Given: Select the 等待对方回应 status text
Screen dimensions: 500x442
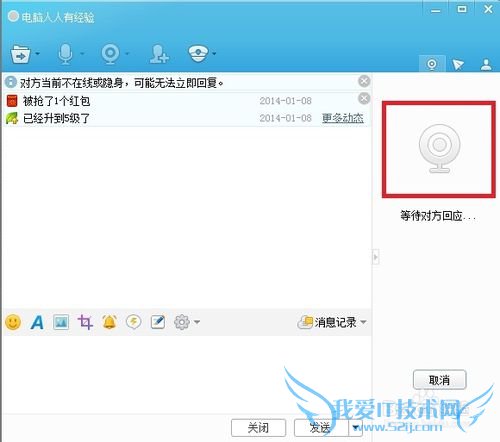Looking at the screenshot, I should pos(438,216).
